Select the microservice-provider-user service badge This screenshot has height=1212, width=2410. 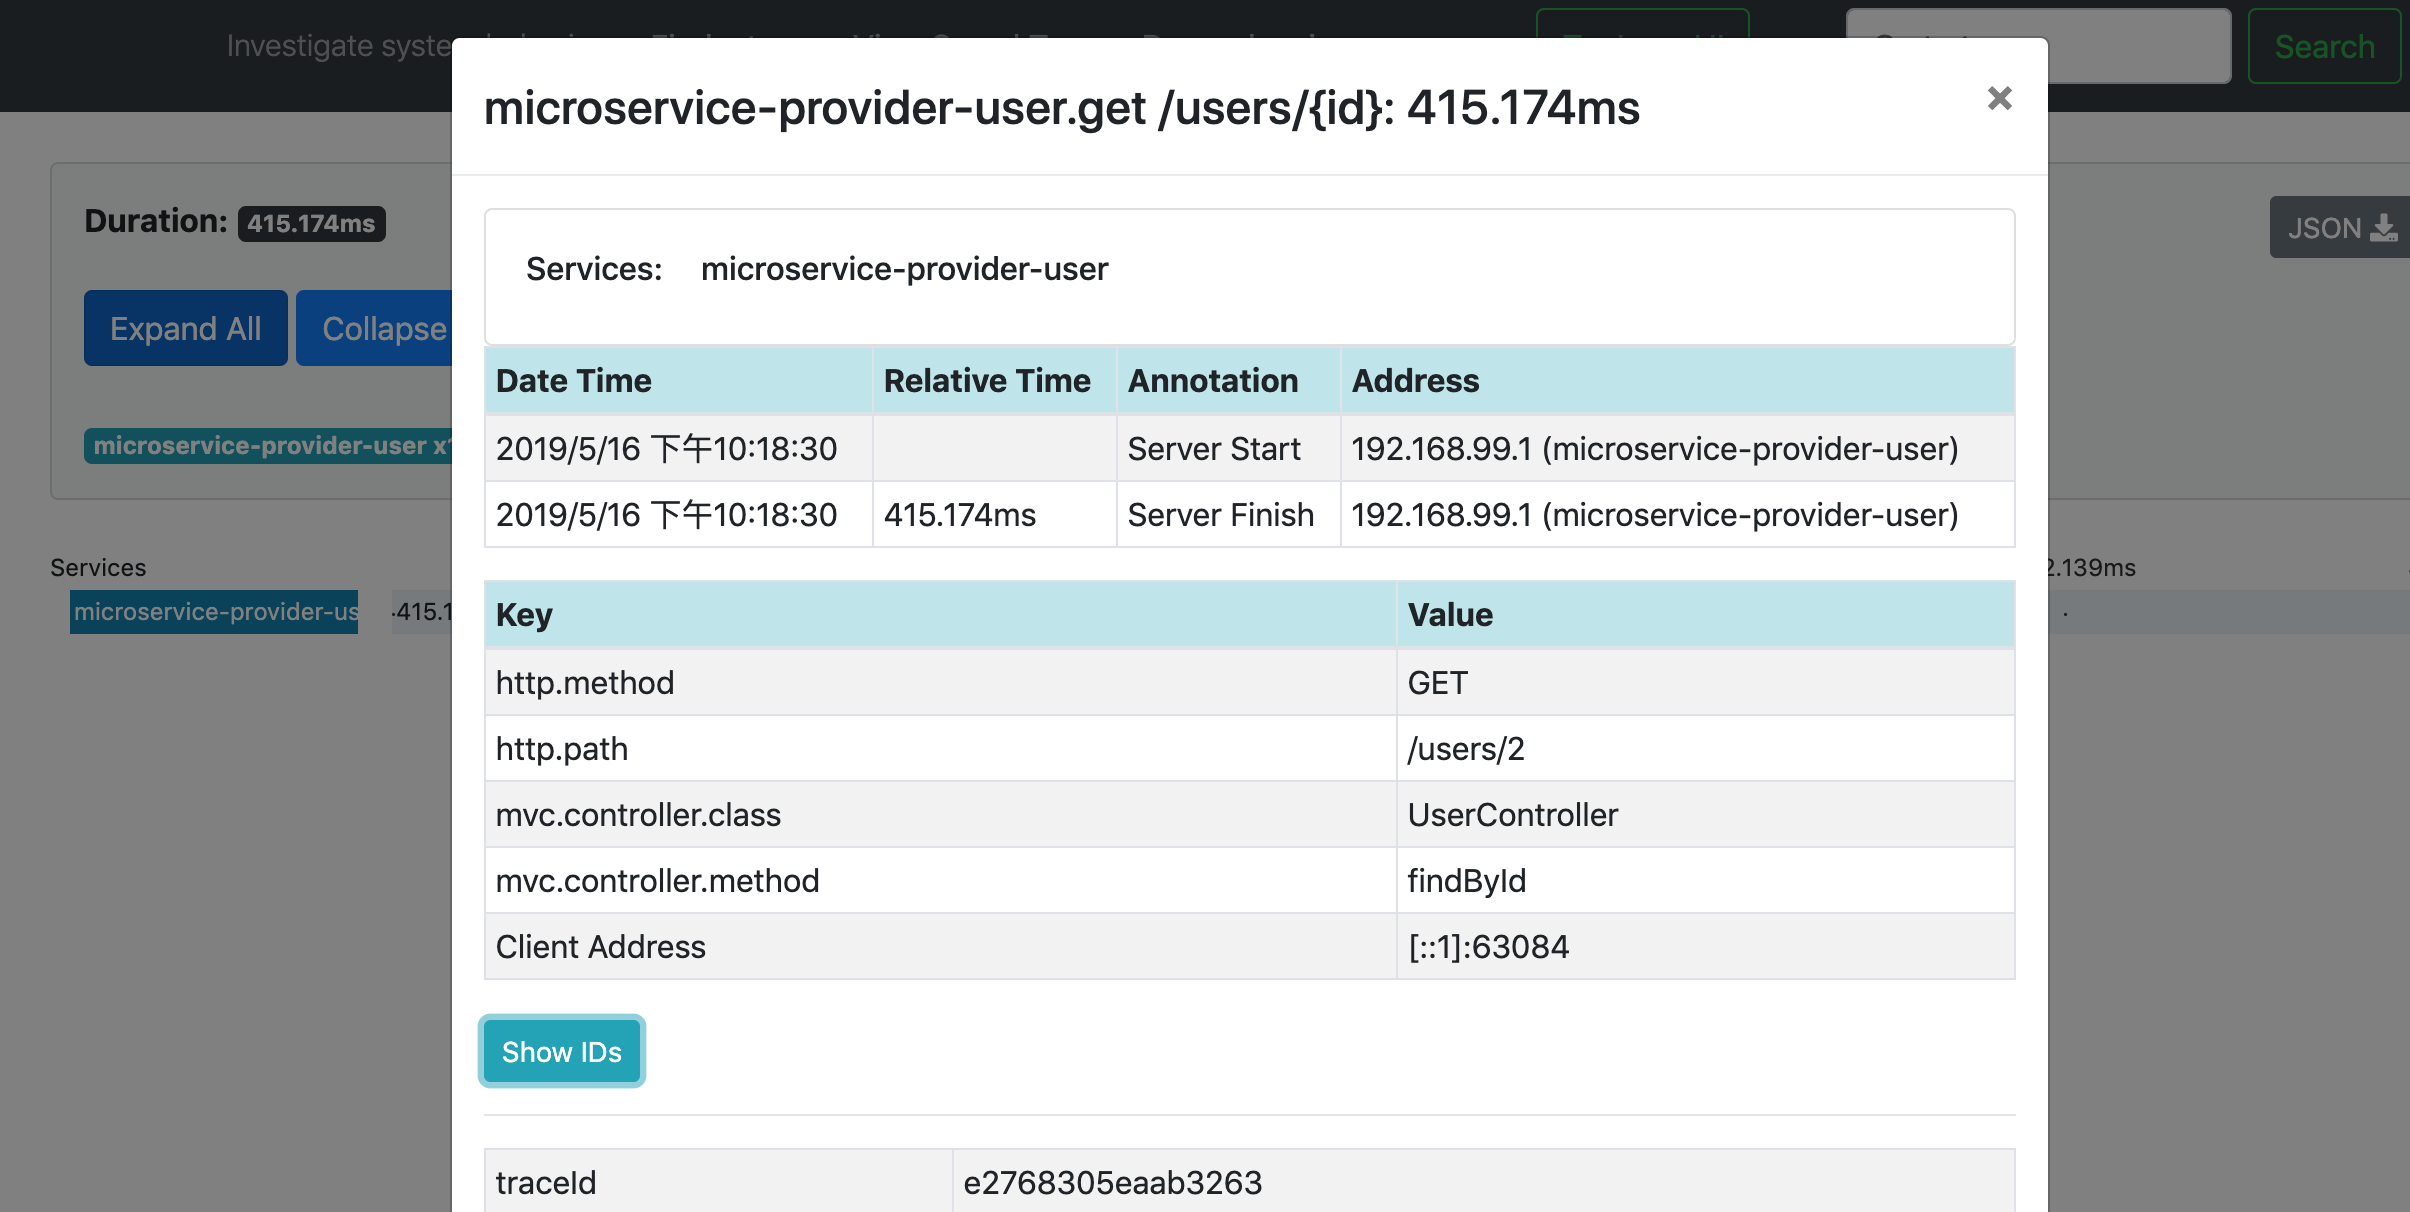[268, 446]
